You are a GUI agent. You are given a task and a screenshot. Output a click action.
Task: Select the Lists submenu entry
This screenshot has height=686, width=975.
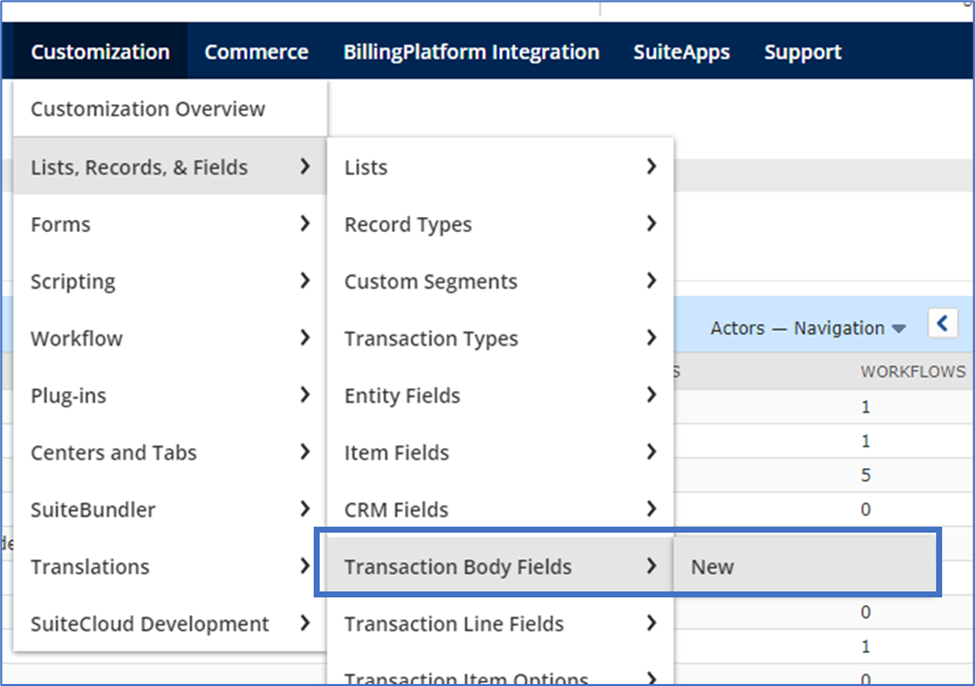(500, 167)
